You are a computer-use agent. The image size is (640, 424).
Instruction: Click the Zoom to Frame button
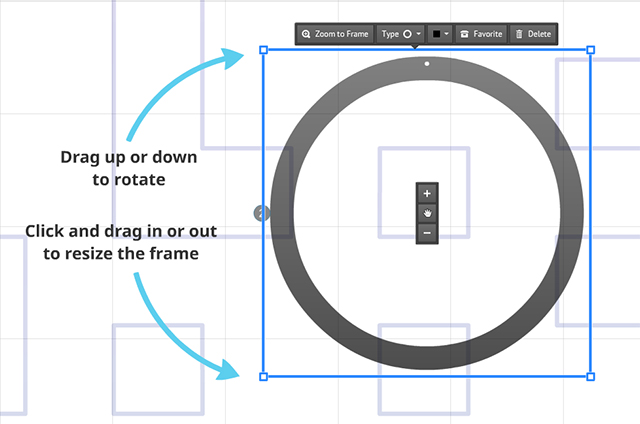[x=335, y=34]
